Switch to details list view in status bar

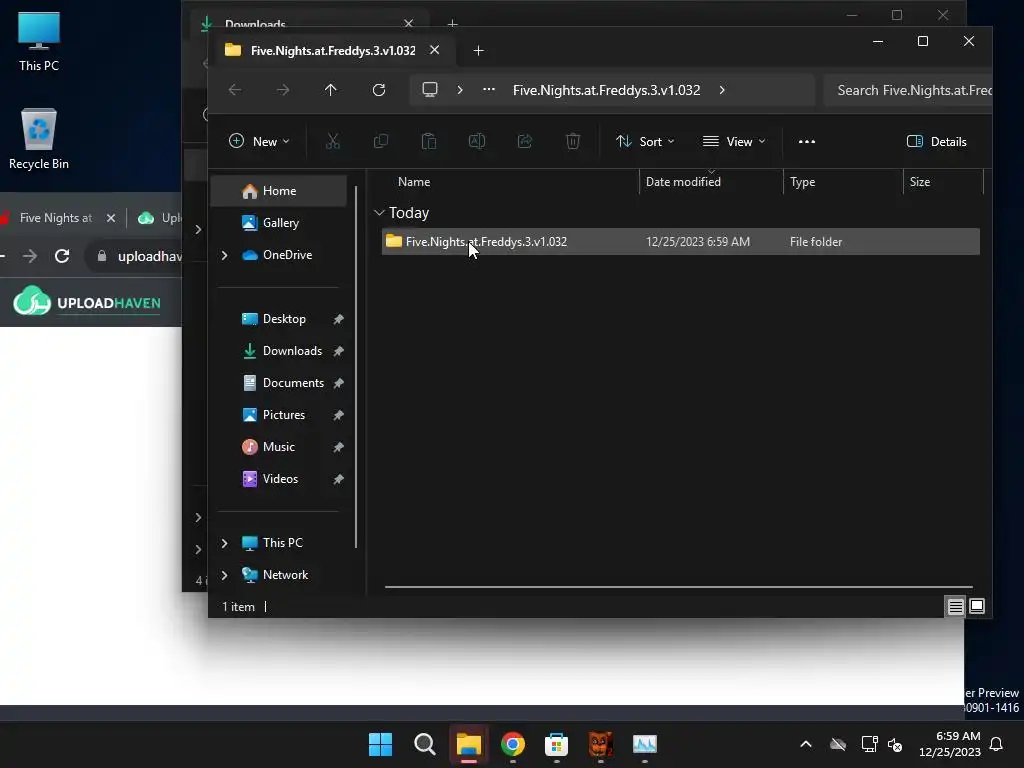(955, 607)
